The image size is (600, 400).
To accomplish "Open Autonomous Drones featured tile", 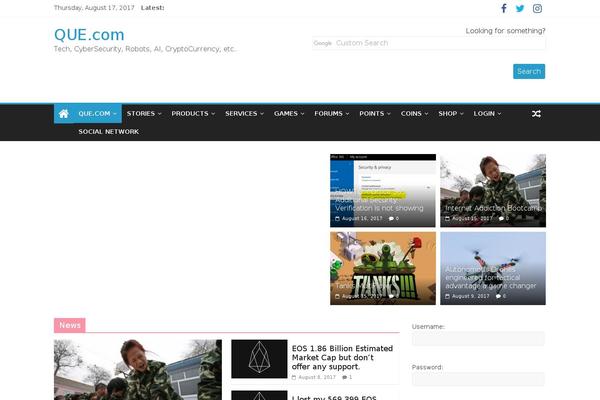I will pos(493,268).
